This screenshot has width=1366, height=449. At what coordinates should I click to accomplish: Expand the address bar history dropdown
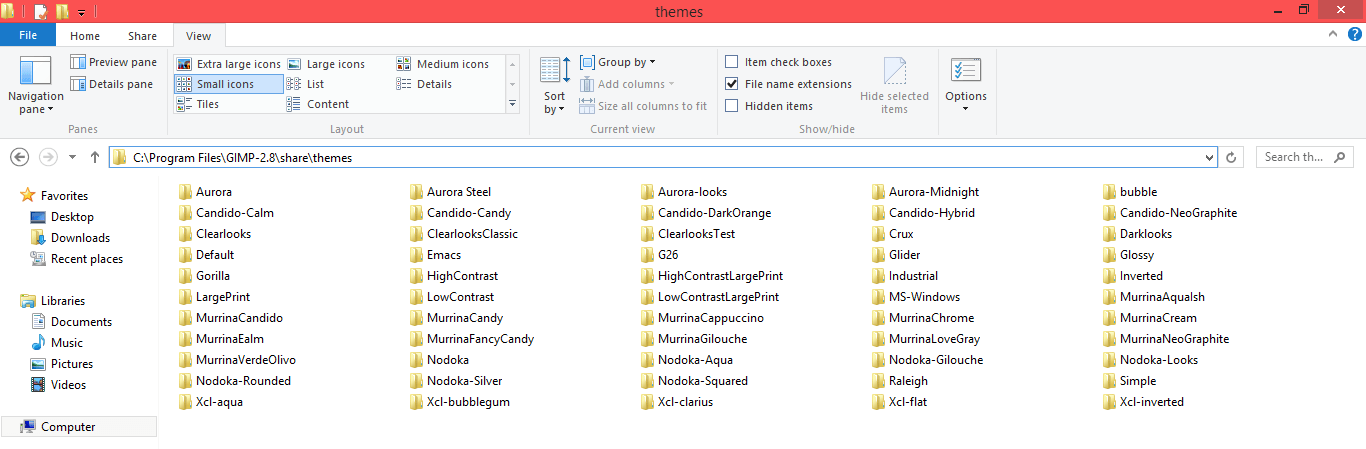[x=1210, y=157]
